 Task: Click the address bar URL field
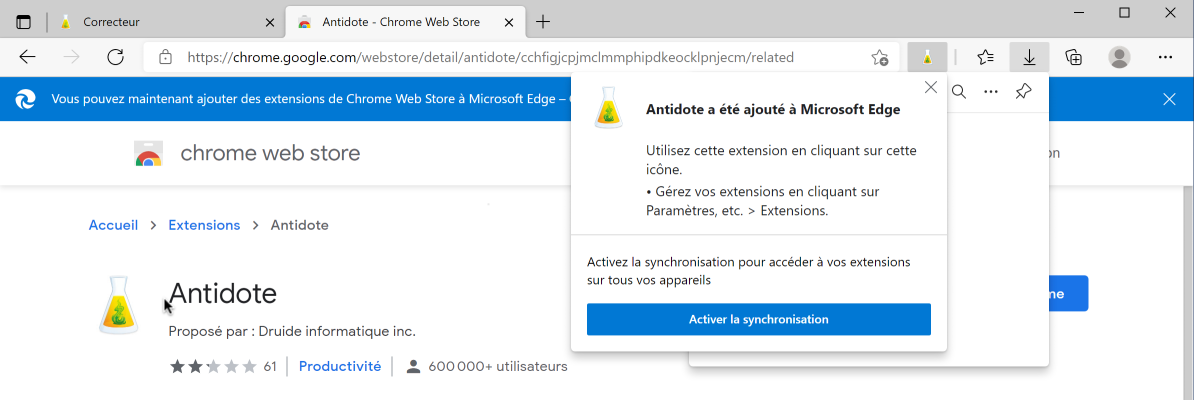(490, 57)
